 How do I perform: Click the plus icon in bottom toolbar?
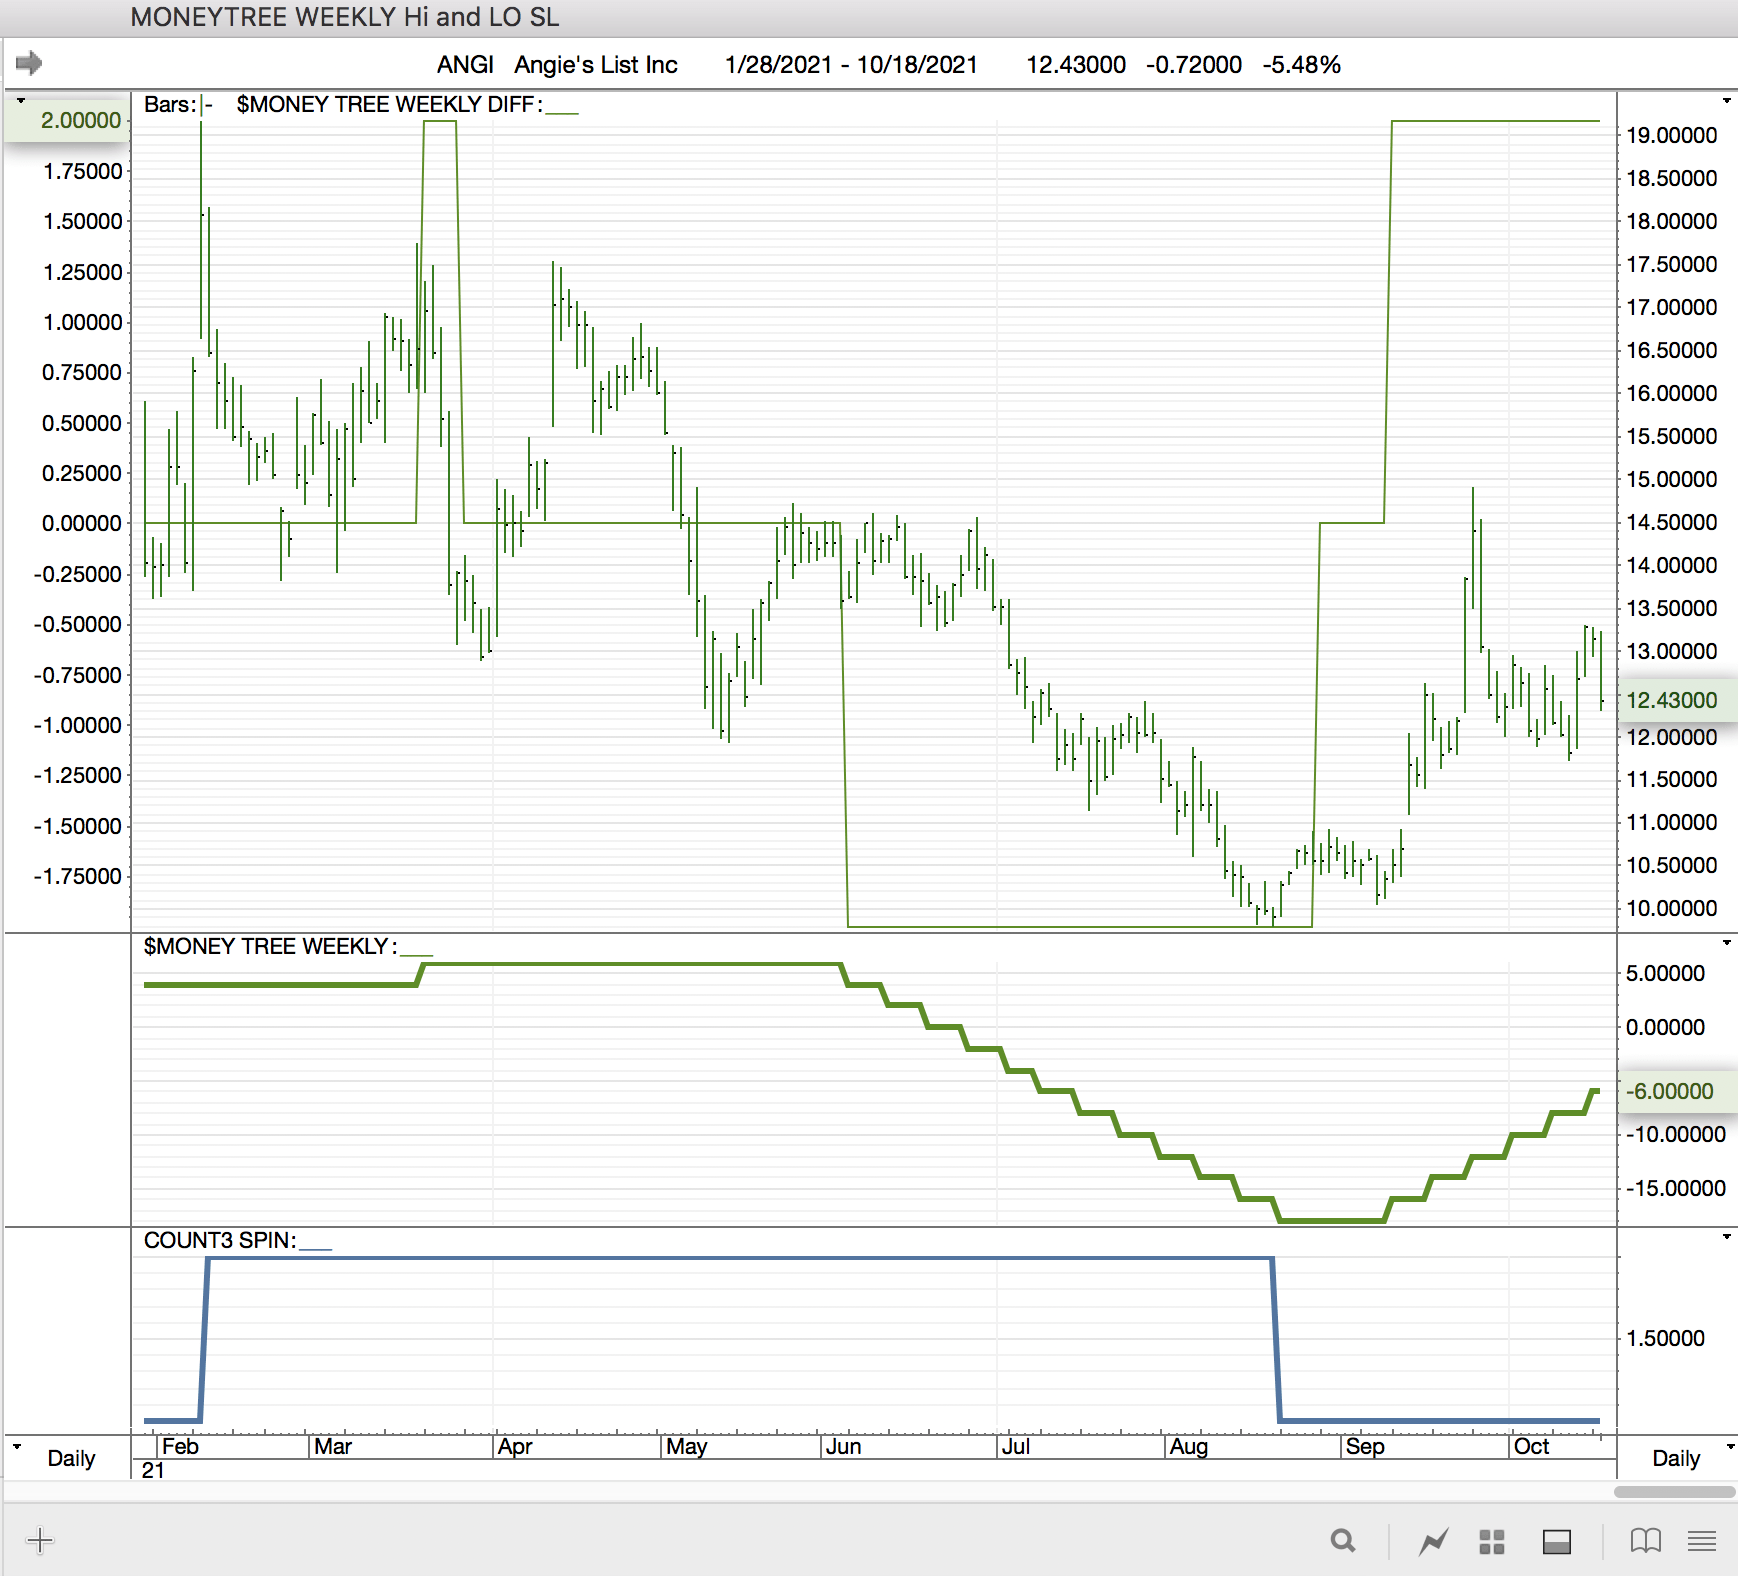(40, 1540)
